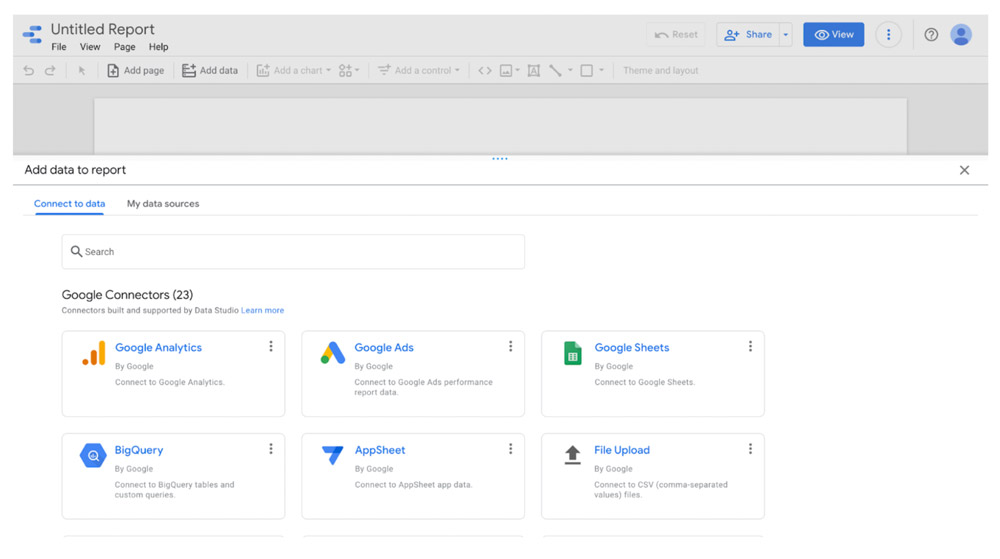Screen dimensions: 1000x559
Task: Click the redo arrow icon
Action: [x=50, y=71]
